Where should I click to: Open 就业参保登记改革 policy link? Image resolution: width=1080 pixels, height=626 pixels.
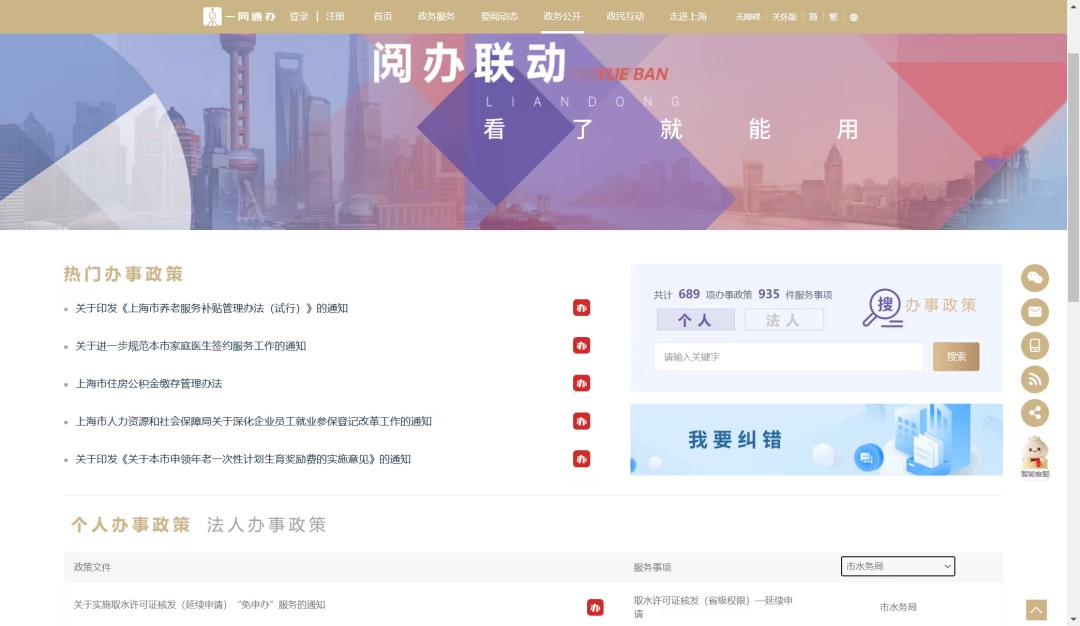point(253,421)
